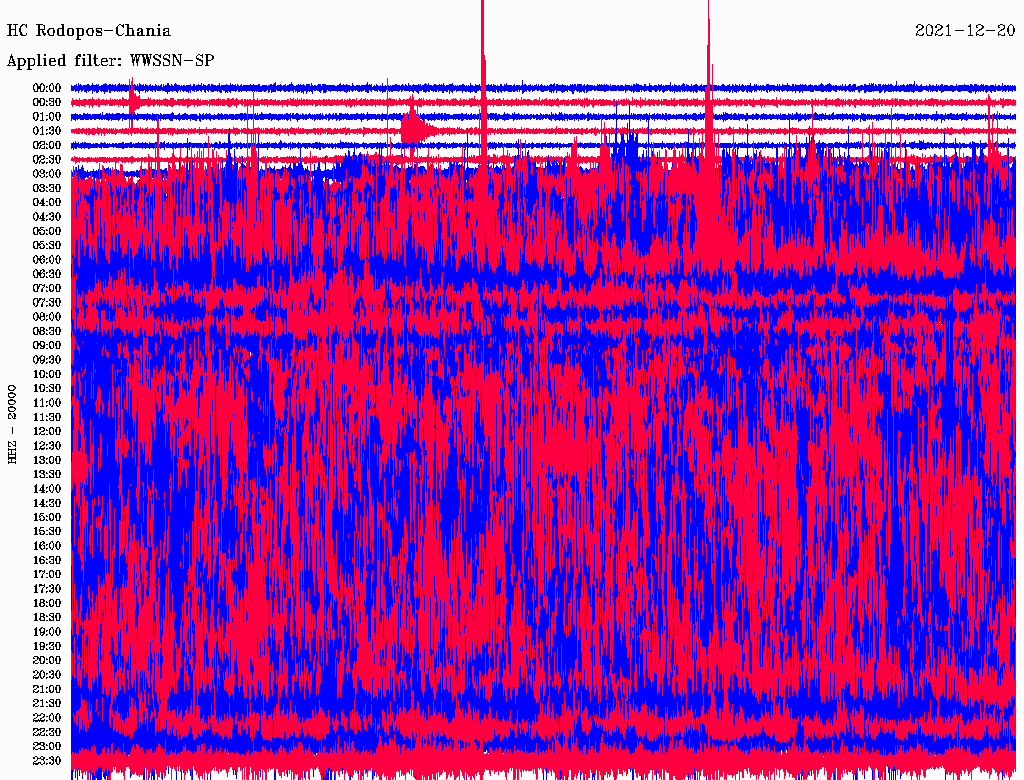
Task: Click the HC Rodopos-Chania station title
Action: pos(89,31)
